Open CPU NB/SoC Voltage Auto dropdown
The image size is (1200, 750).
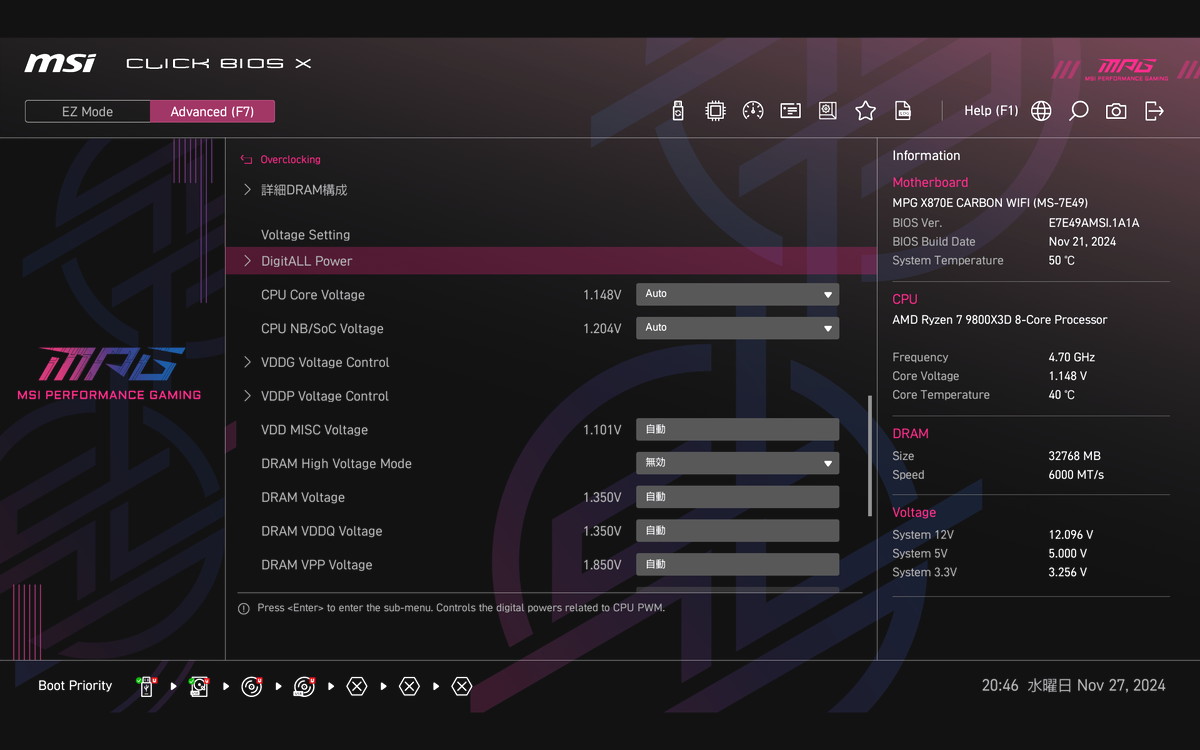[738, 328]
